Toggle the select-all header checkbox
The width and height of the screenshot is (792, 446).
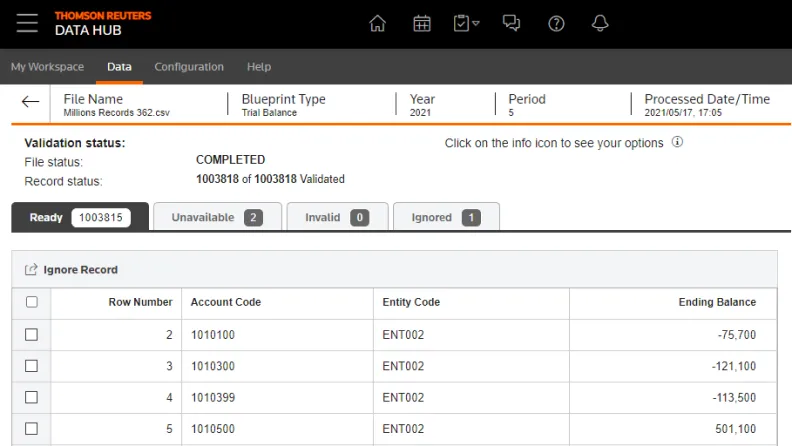31,302
